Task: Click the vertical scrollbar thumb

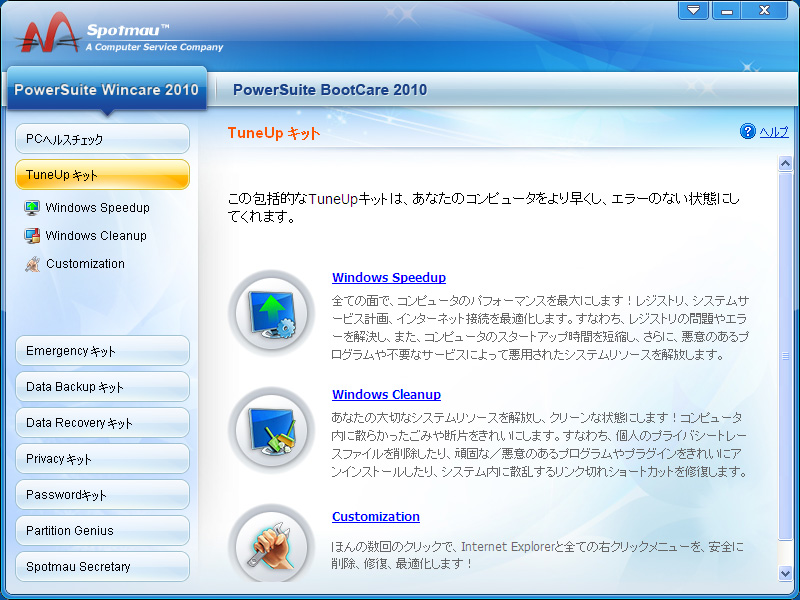Action: click(785, 356)
